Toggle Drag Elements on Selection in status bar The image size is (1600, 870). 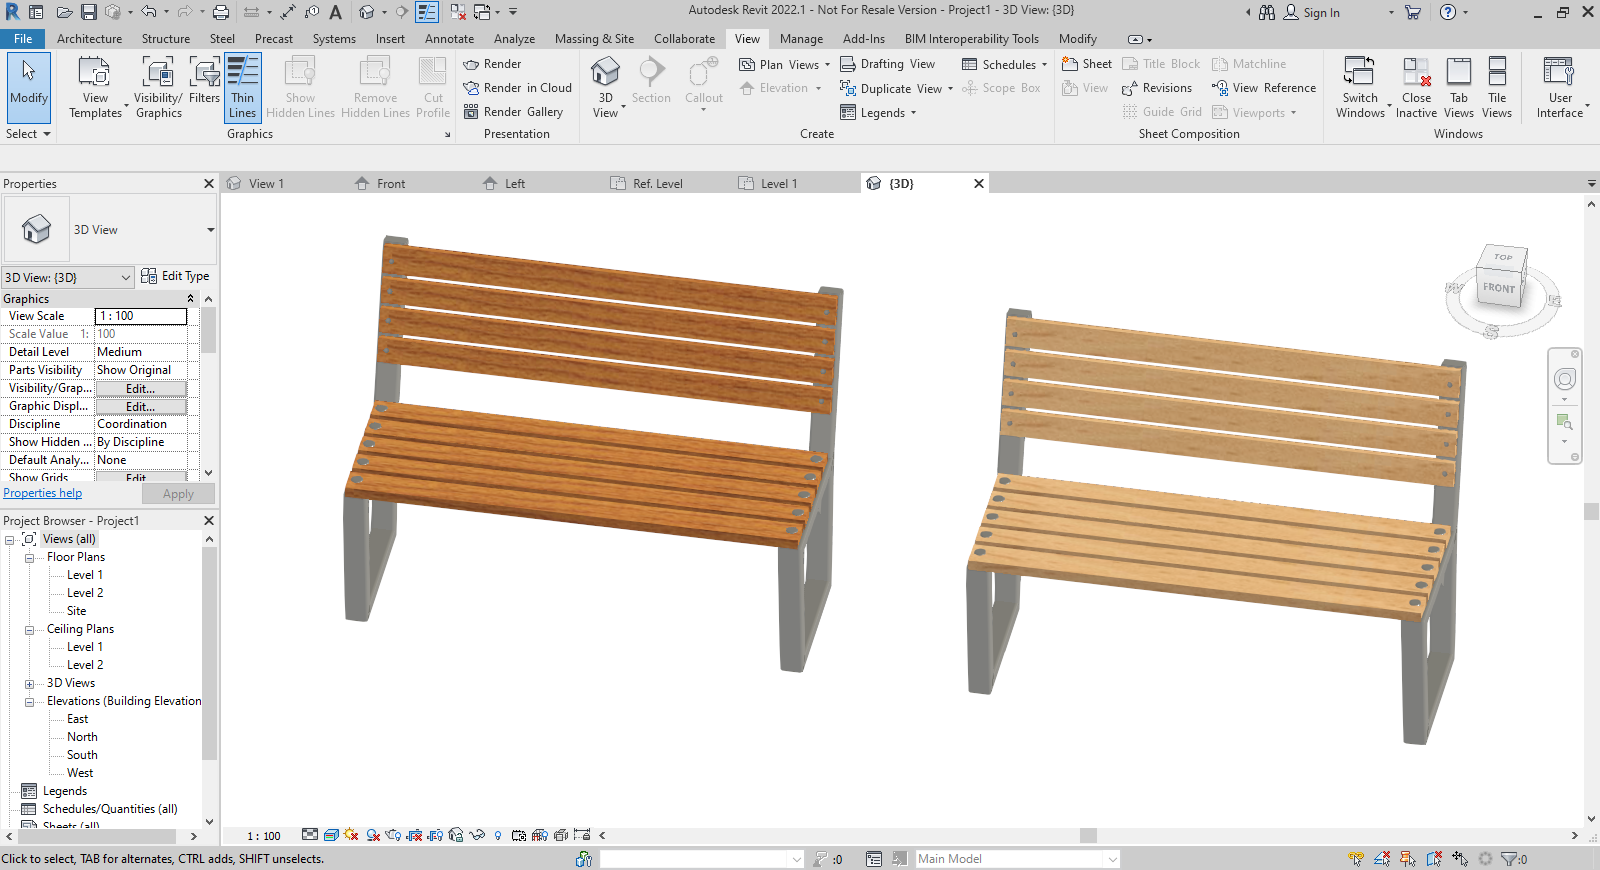(x=1460, y=858)
